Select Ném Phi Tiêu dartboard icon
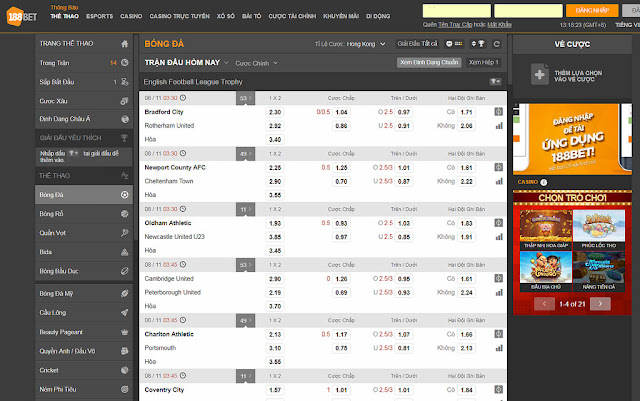Image resolution: width=640 pixels, height=401 pixels. pyautogui.click(x=124, y=389)
